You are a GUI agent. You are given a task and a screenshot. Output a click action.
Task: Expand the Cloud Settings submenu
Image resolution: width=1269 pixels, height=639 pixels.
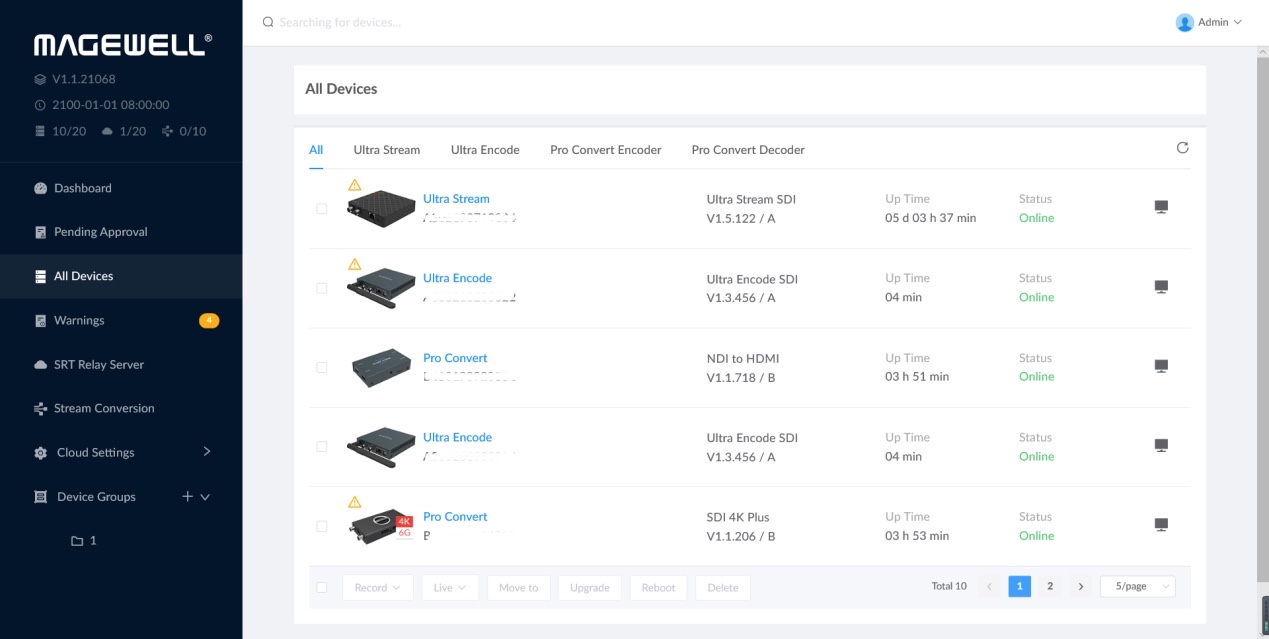pos(207,452)
